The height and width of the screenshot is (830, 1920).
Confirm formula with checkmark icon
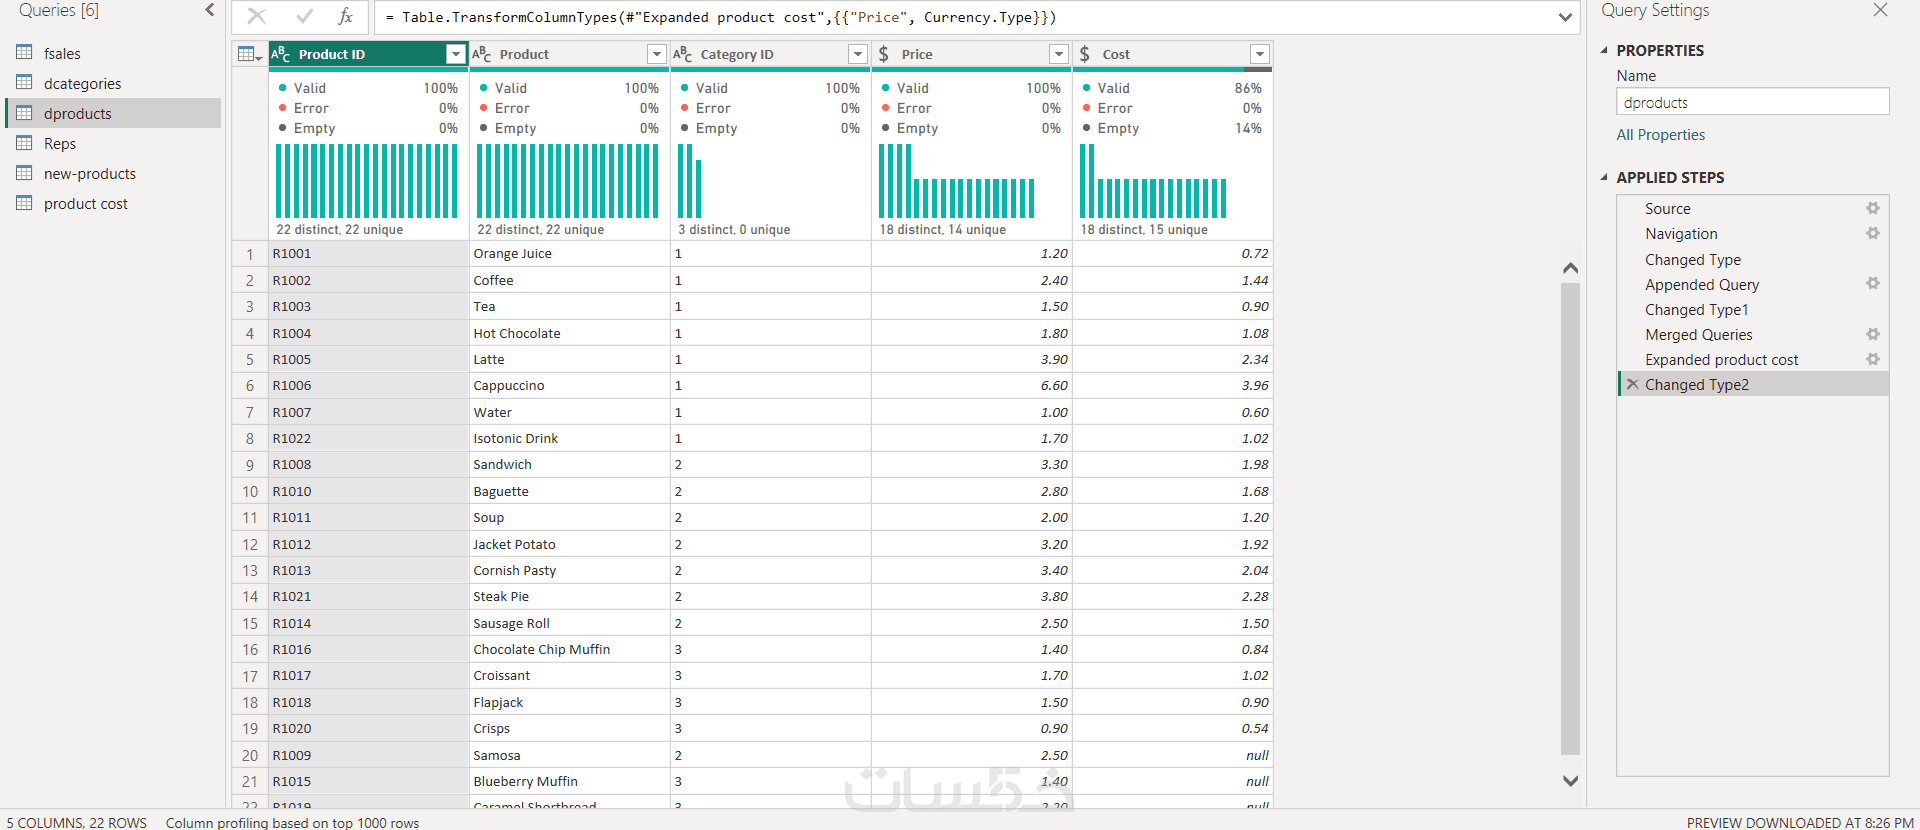(305, 16)
